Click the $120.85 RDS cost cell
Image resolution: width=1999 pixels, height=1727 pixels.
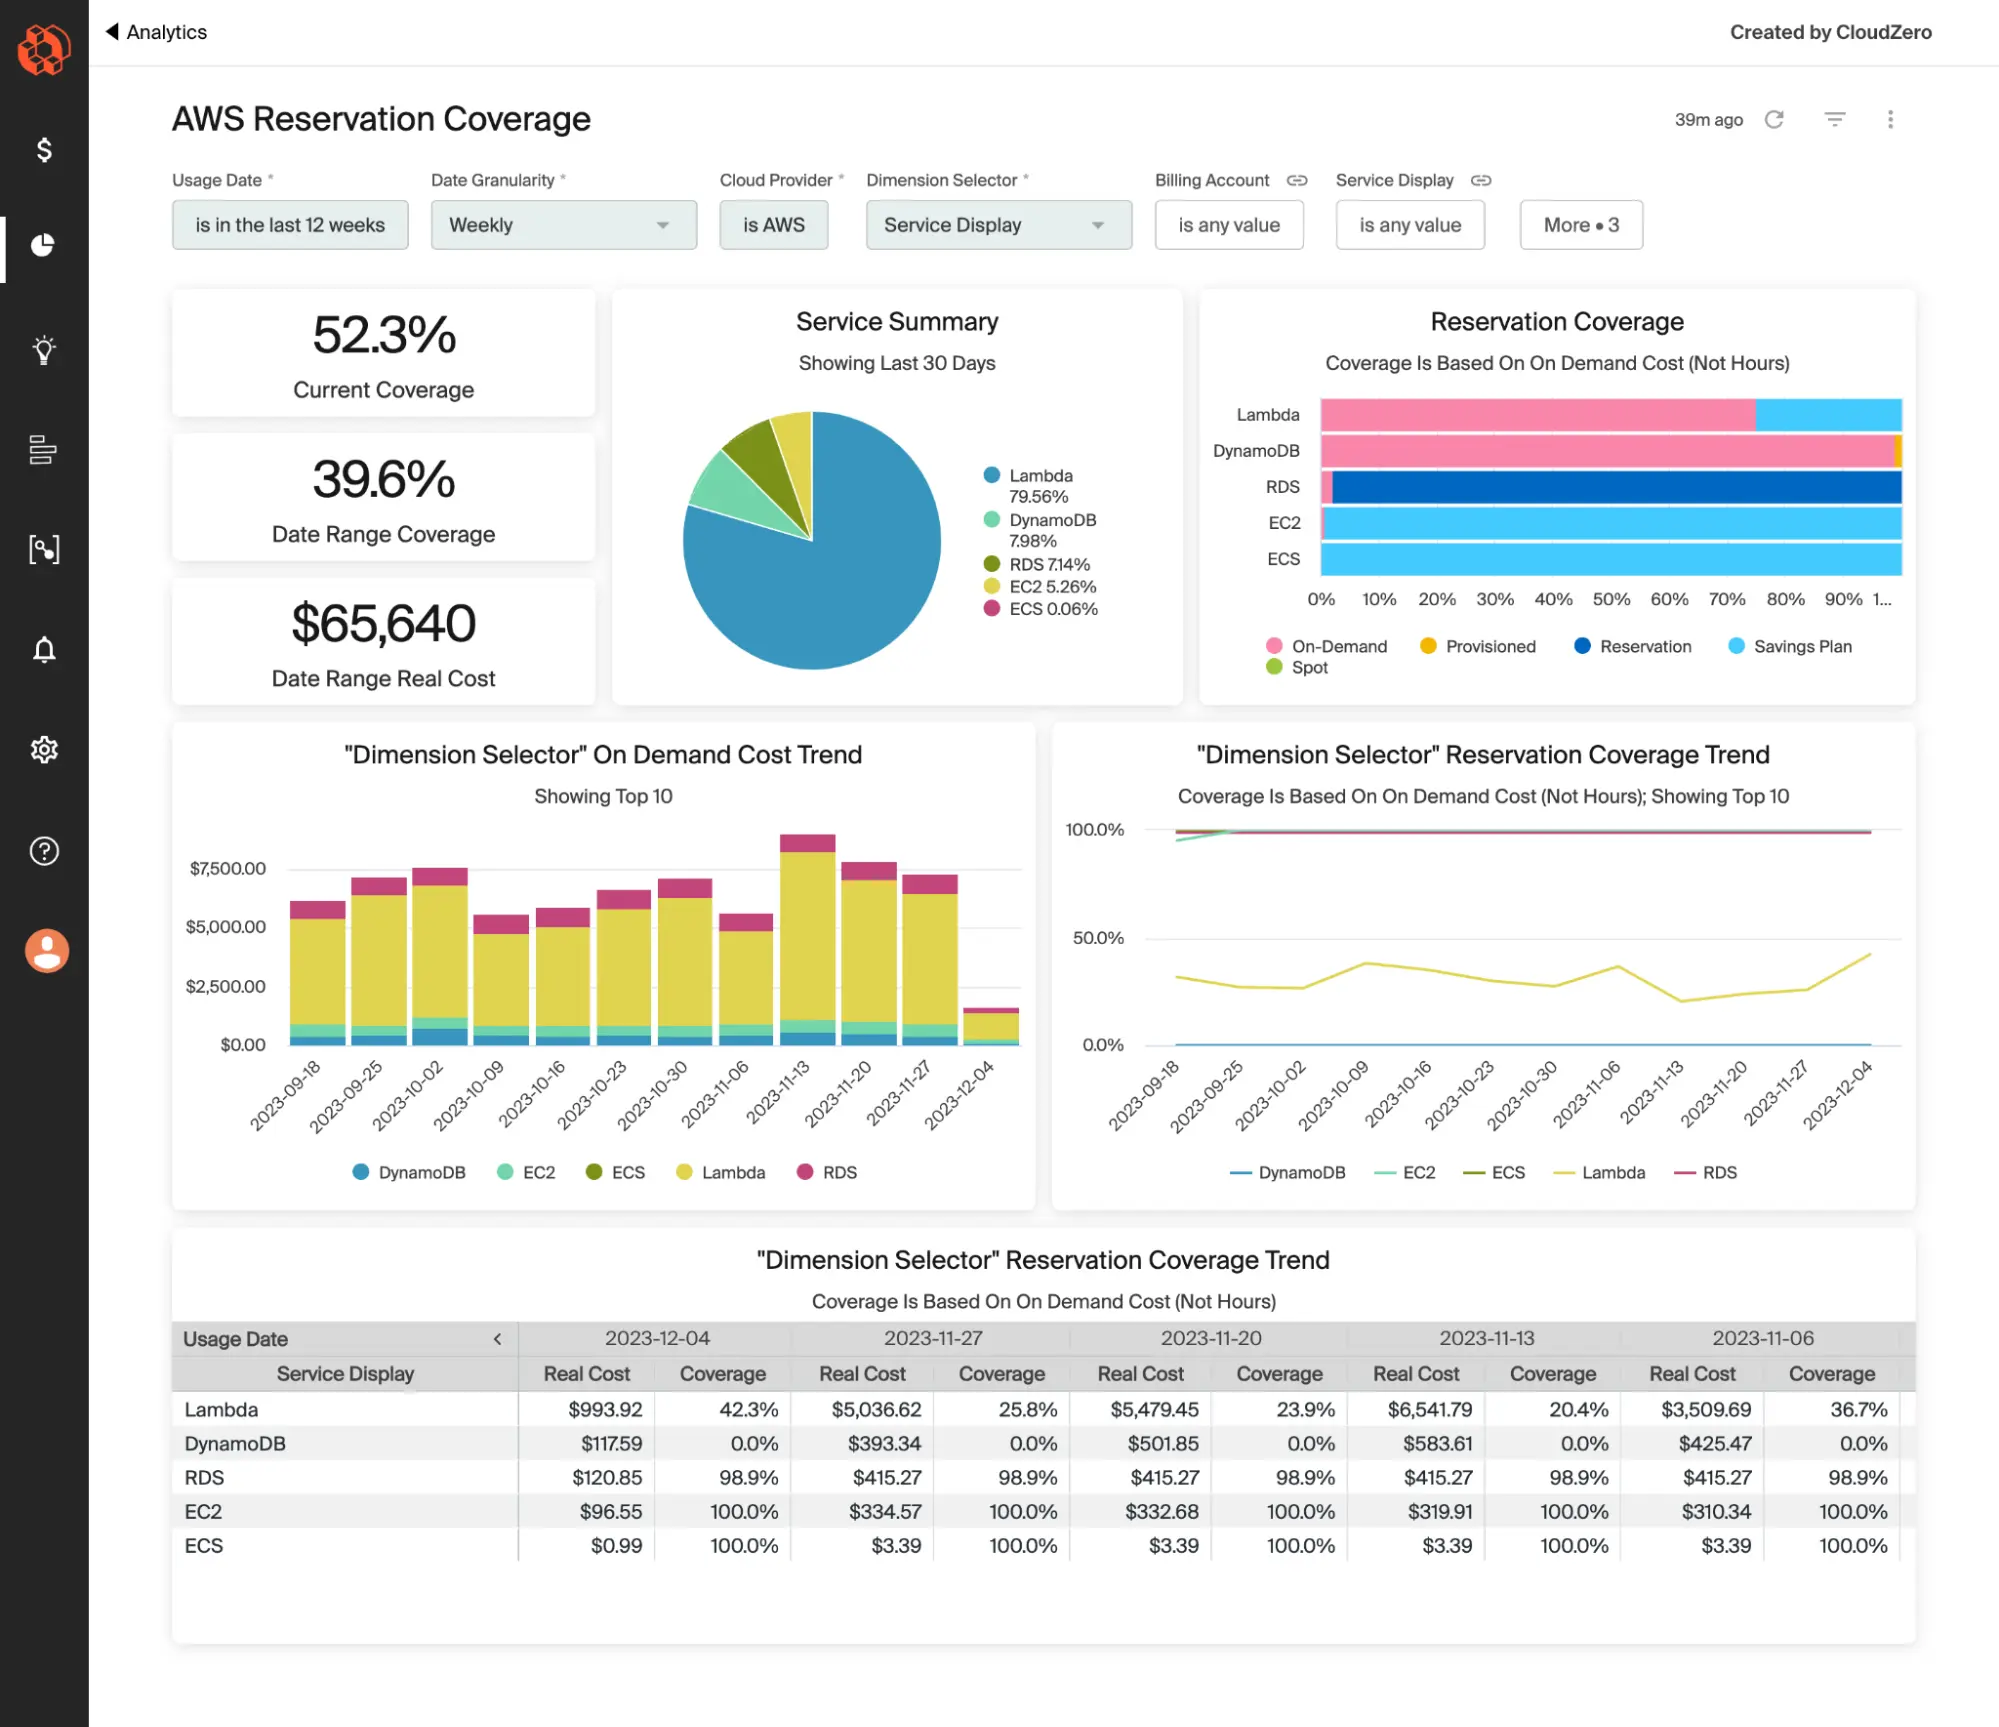(607, 1478)
